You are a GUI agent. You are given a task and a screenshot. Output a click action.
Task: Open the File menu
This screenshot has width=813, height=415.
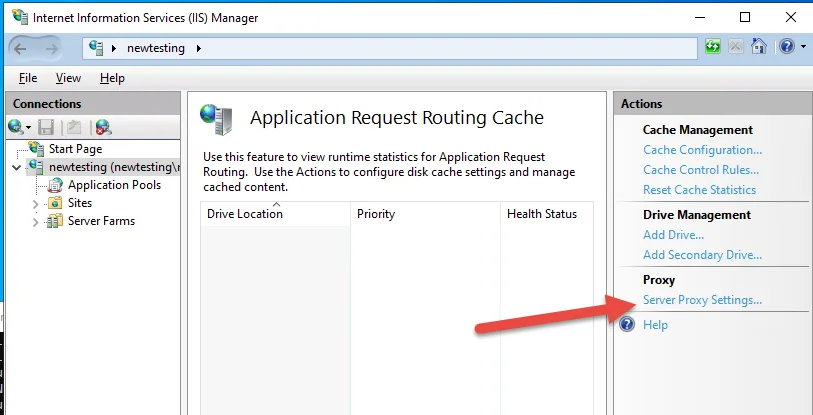(28, 78)
